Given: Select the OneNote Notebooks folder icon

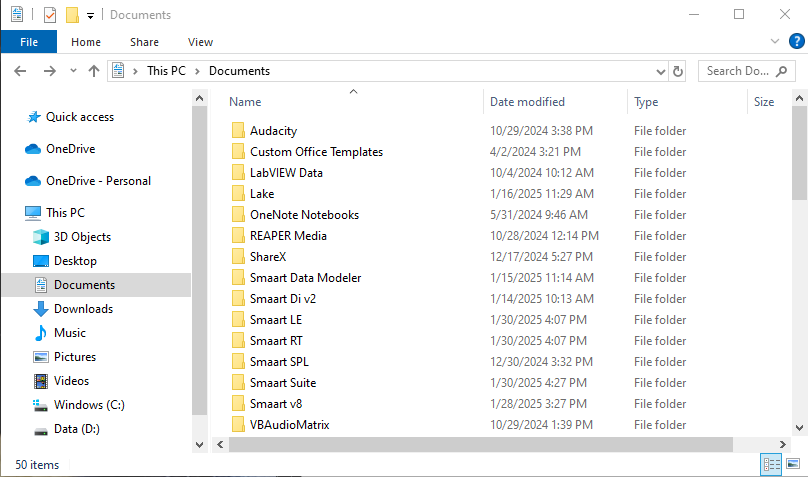Looking at the screenshot, I should pos(238,214).
